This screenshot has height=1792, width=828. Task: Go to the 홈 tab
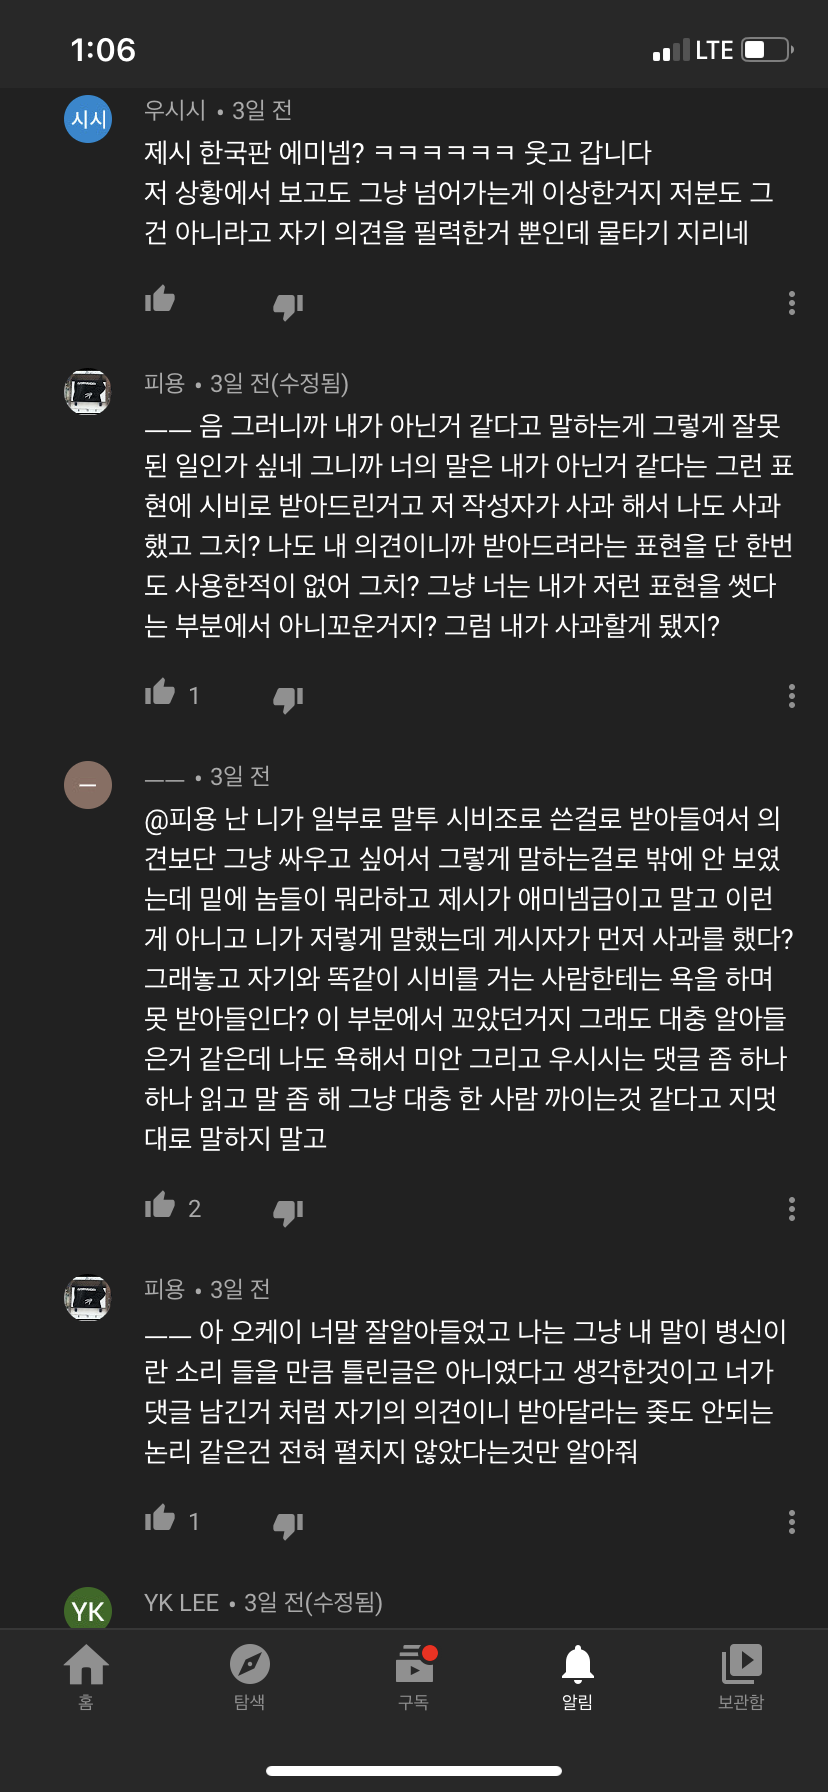point(86,1677)
